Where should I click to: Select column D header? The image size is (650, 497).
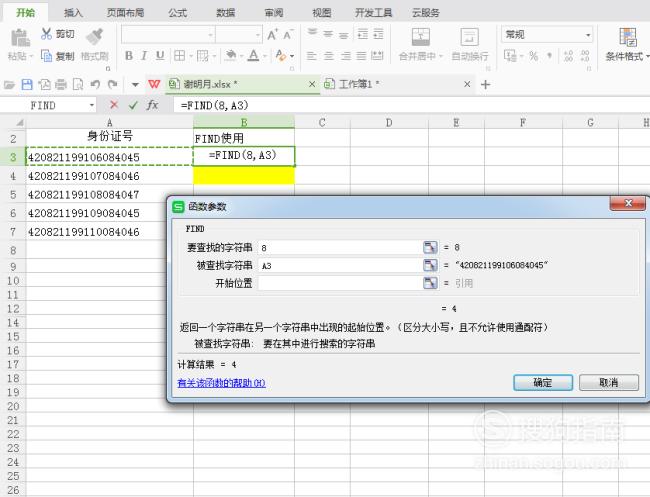pyautogui.click(x=389, y=123)
